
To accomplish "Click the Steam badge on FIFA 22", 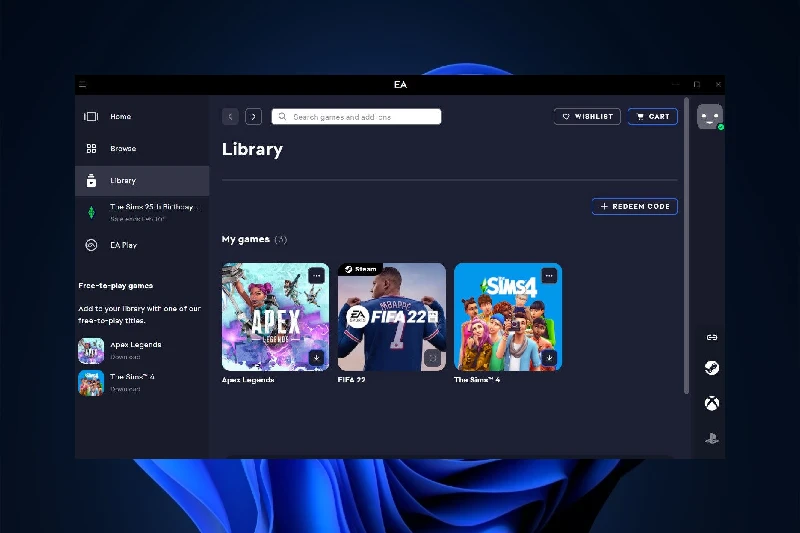I will click(x=360, y=269).
